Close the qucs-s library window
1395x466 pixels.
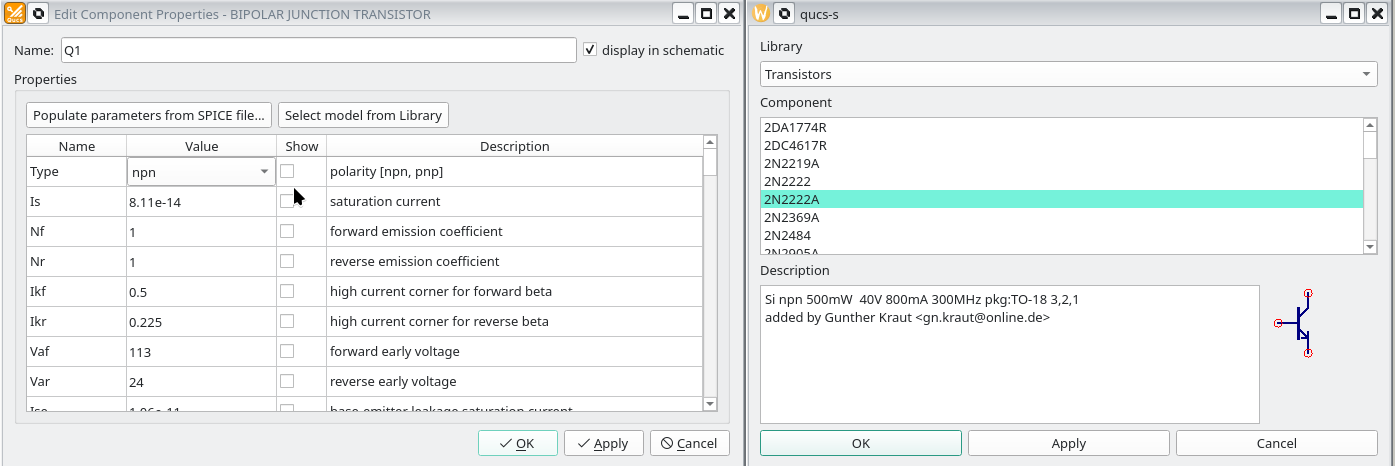(1377, 14)
